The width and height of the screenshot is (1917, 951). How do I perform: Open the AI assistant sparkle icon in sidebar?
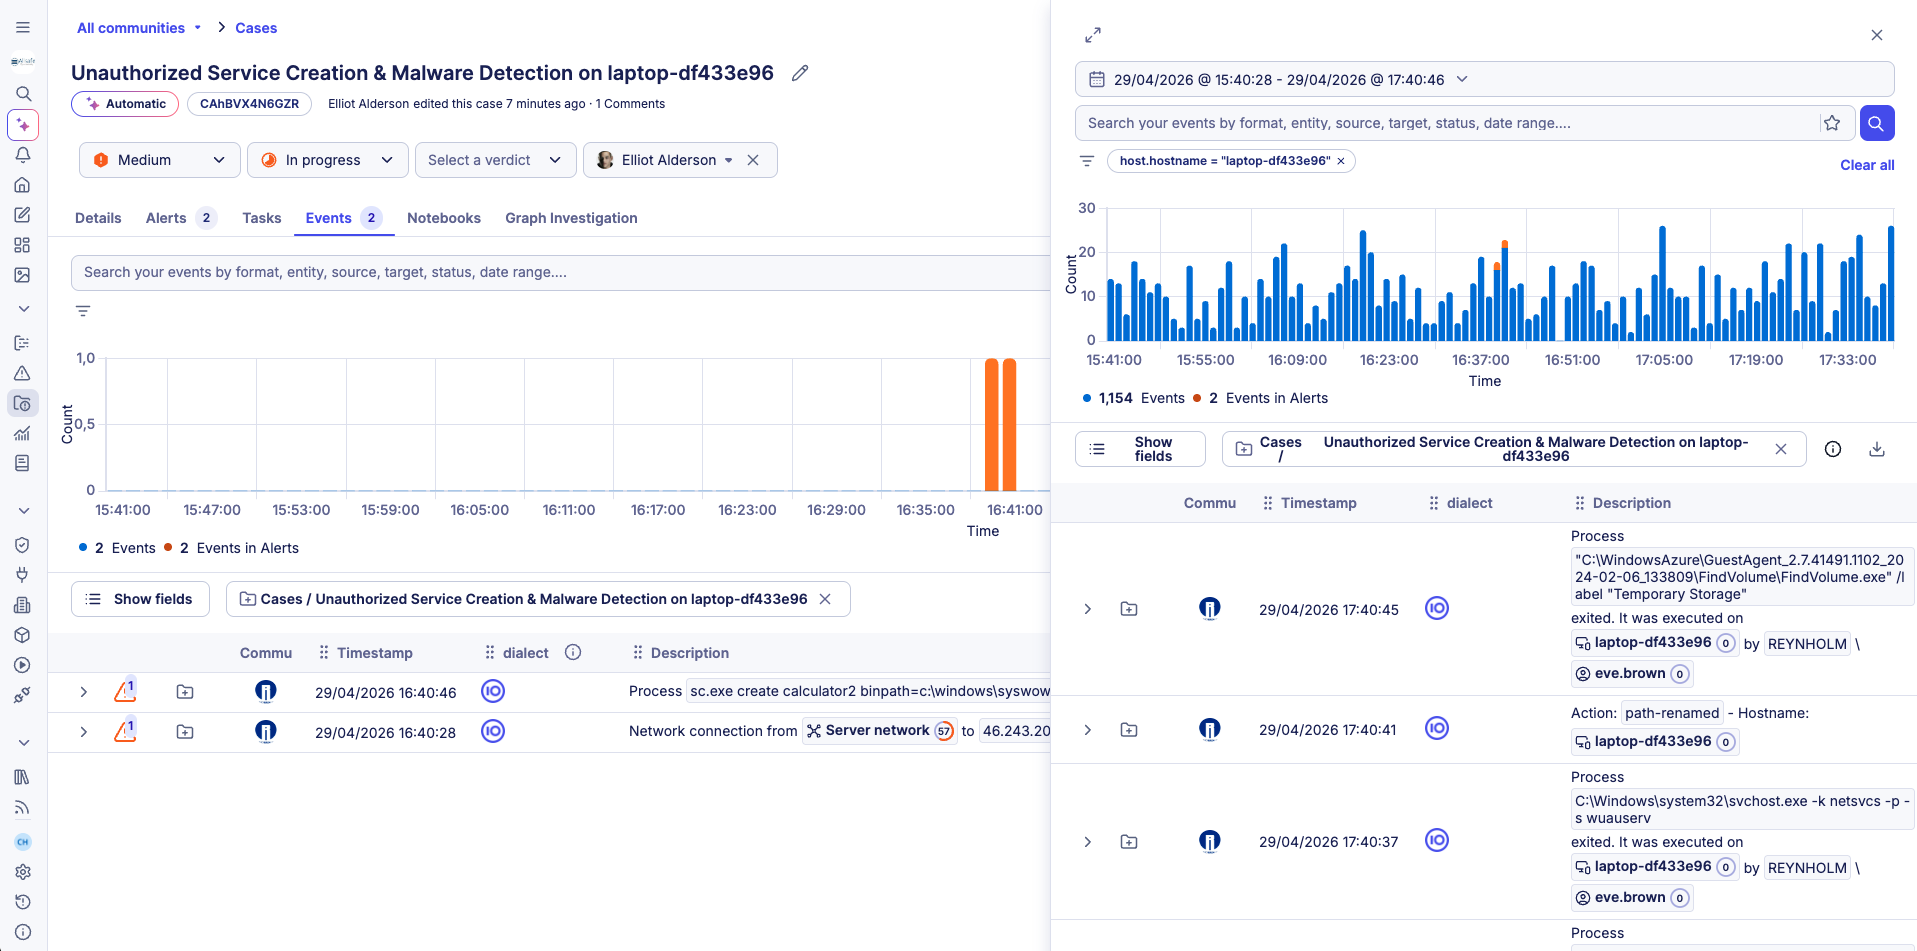23,124
